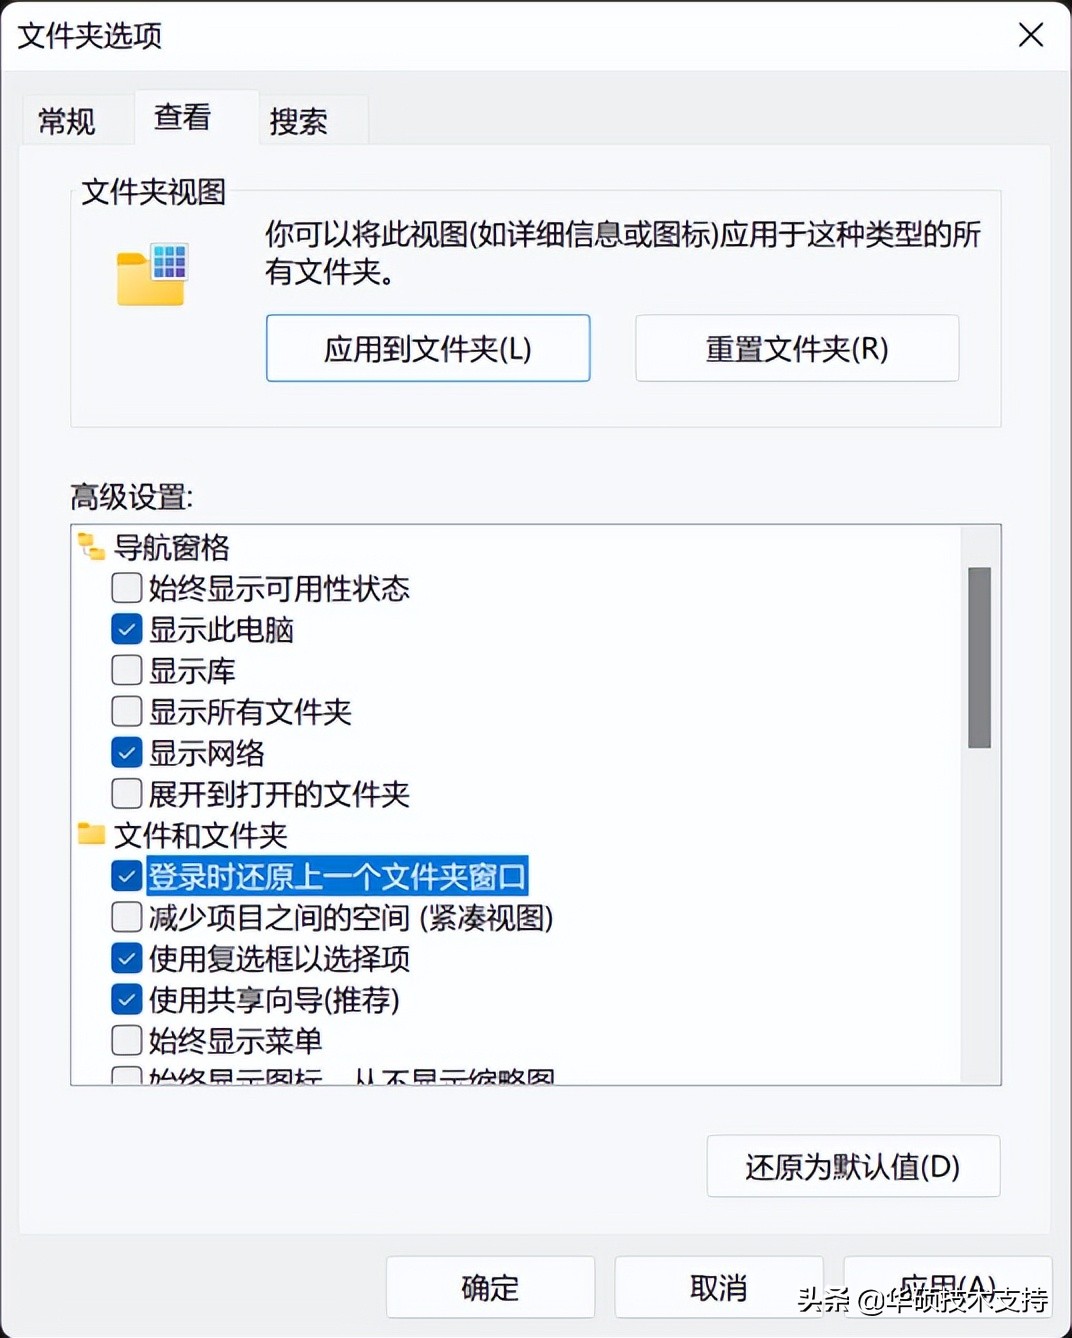This screenshot has height=1338, width=1072.
Task: Confirm settings with the 确定 button
Action: click(x=489, y=1287)
